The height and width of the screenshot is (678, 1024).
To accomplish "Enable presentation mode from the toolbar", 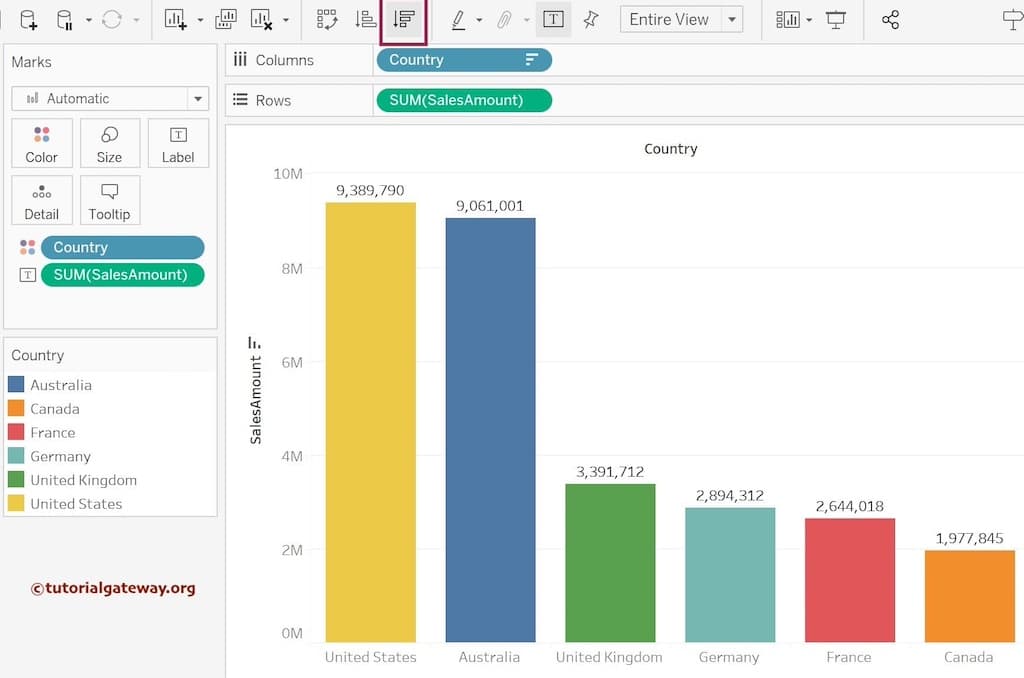I will pos(836,19).
